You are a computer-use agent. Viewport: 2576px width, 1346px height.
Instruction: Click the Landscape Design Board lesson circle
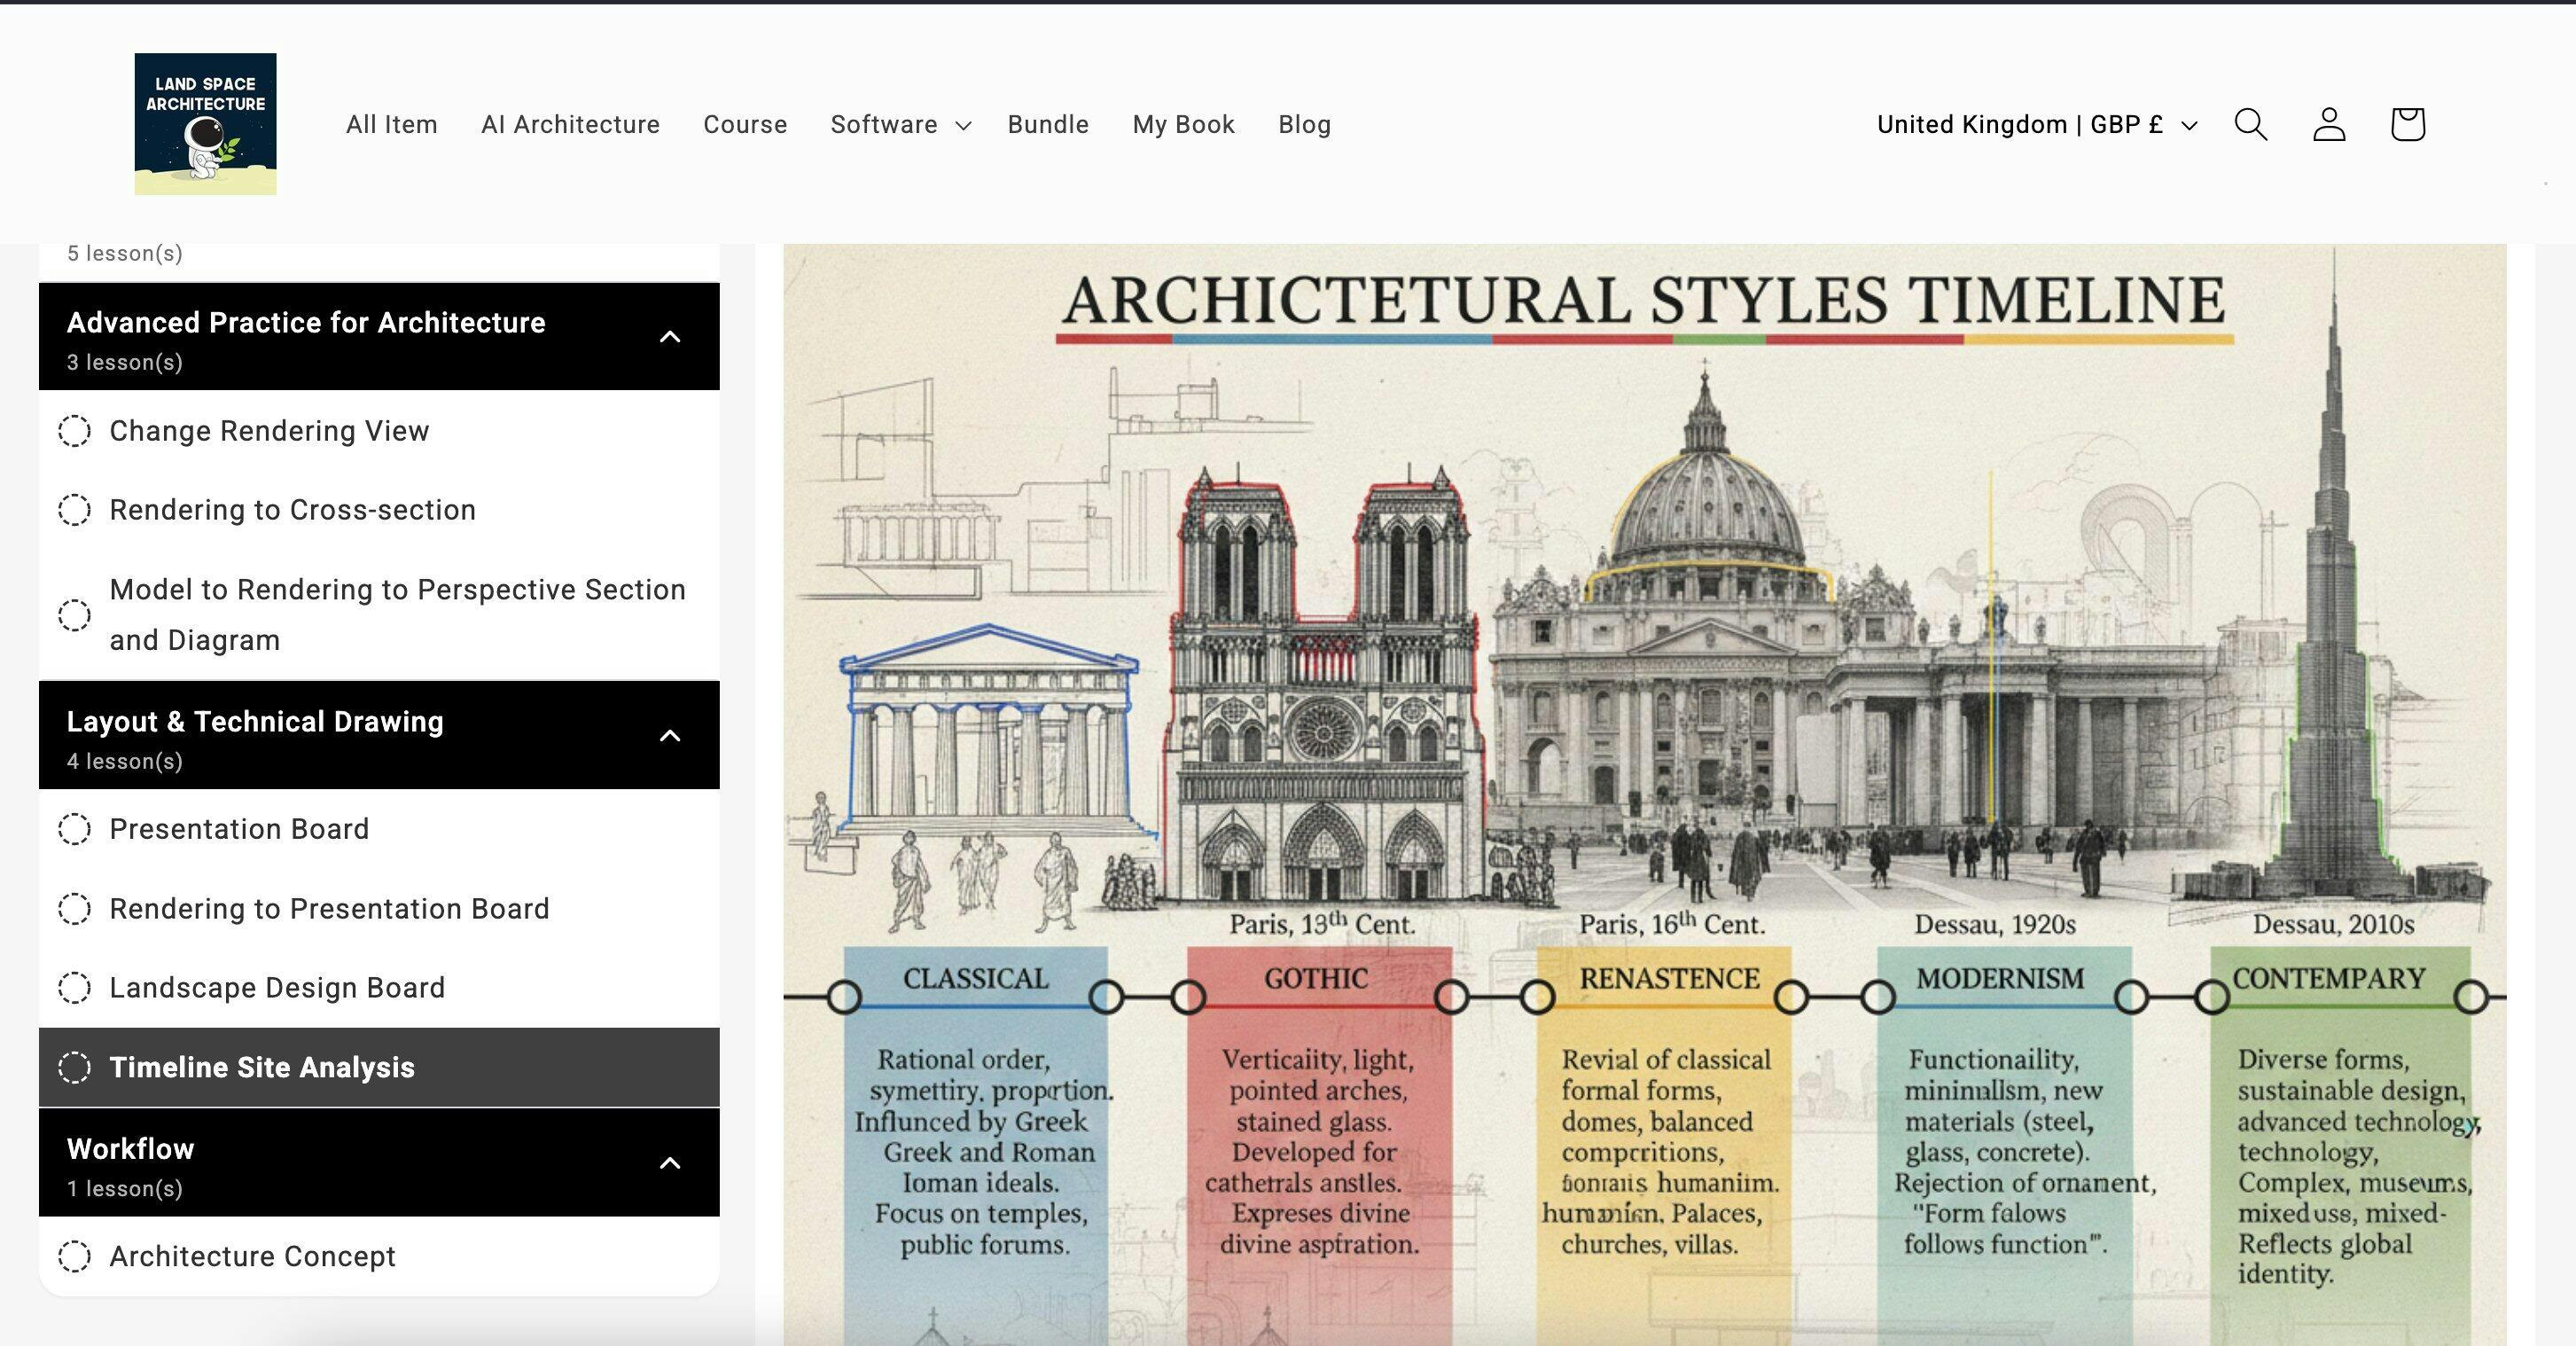coord(74,988)
